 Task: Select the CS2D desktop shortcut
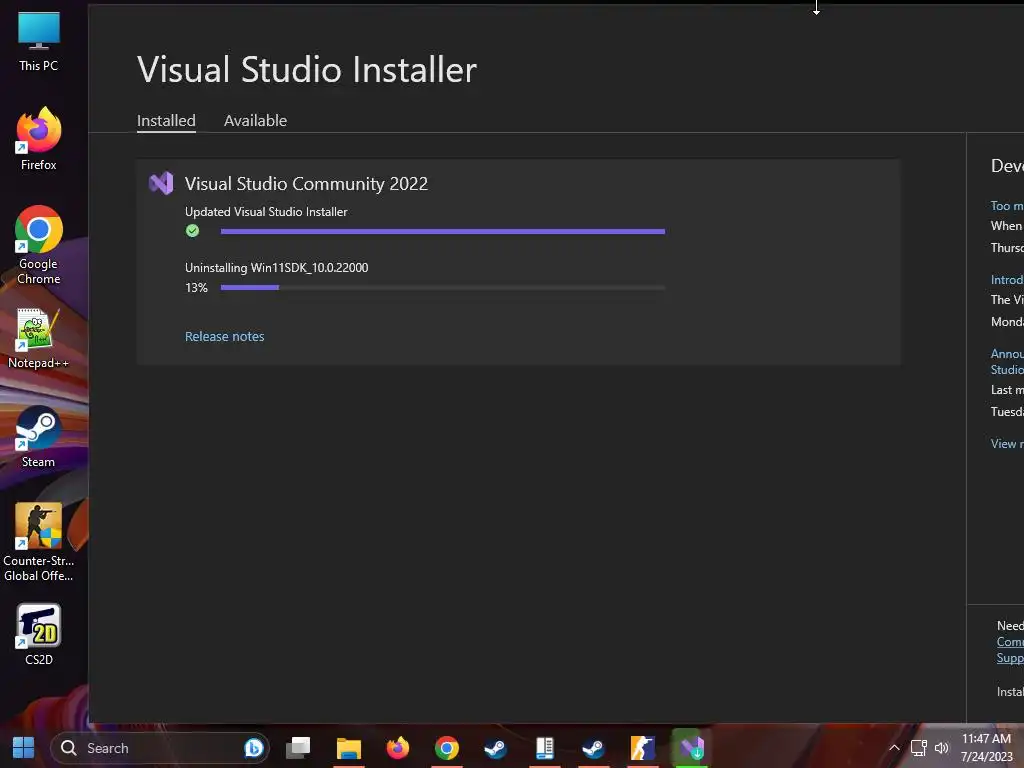click(x=39, y=635)
